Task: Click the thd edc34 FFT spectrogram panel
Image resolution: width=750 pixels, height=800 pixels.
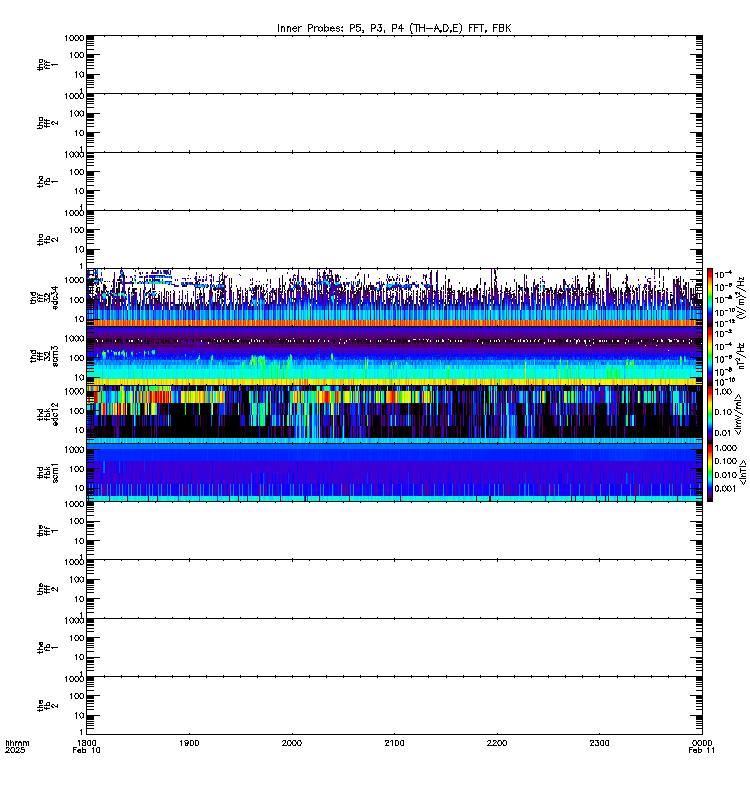Action: coord(394,298)
